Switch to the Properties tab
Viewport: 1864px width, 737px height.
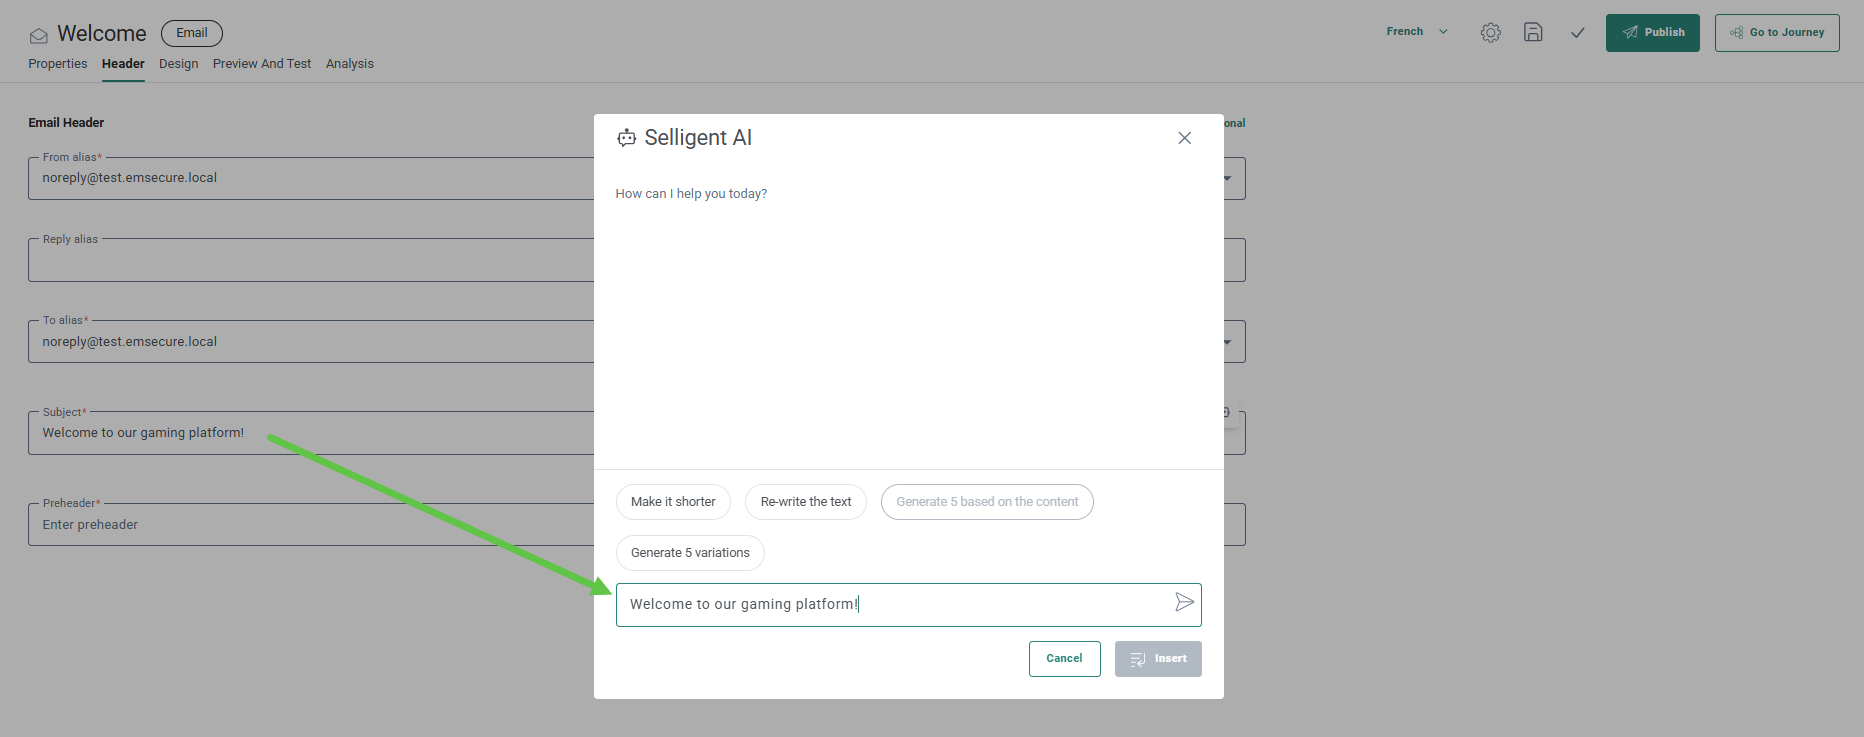point(58,64)
